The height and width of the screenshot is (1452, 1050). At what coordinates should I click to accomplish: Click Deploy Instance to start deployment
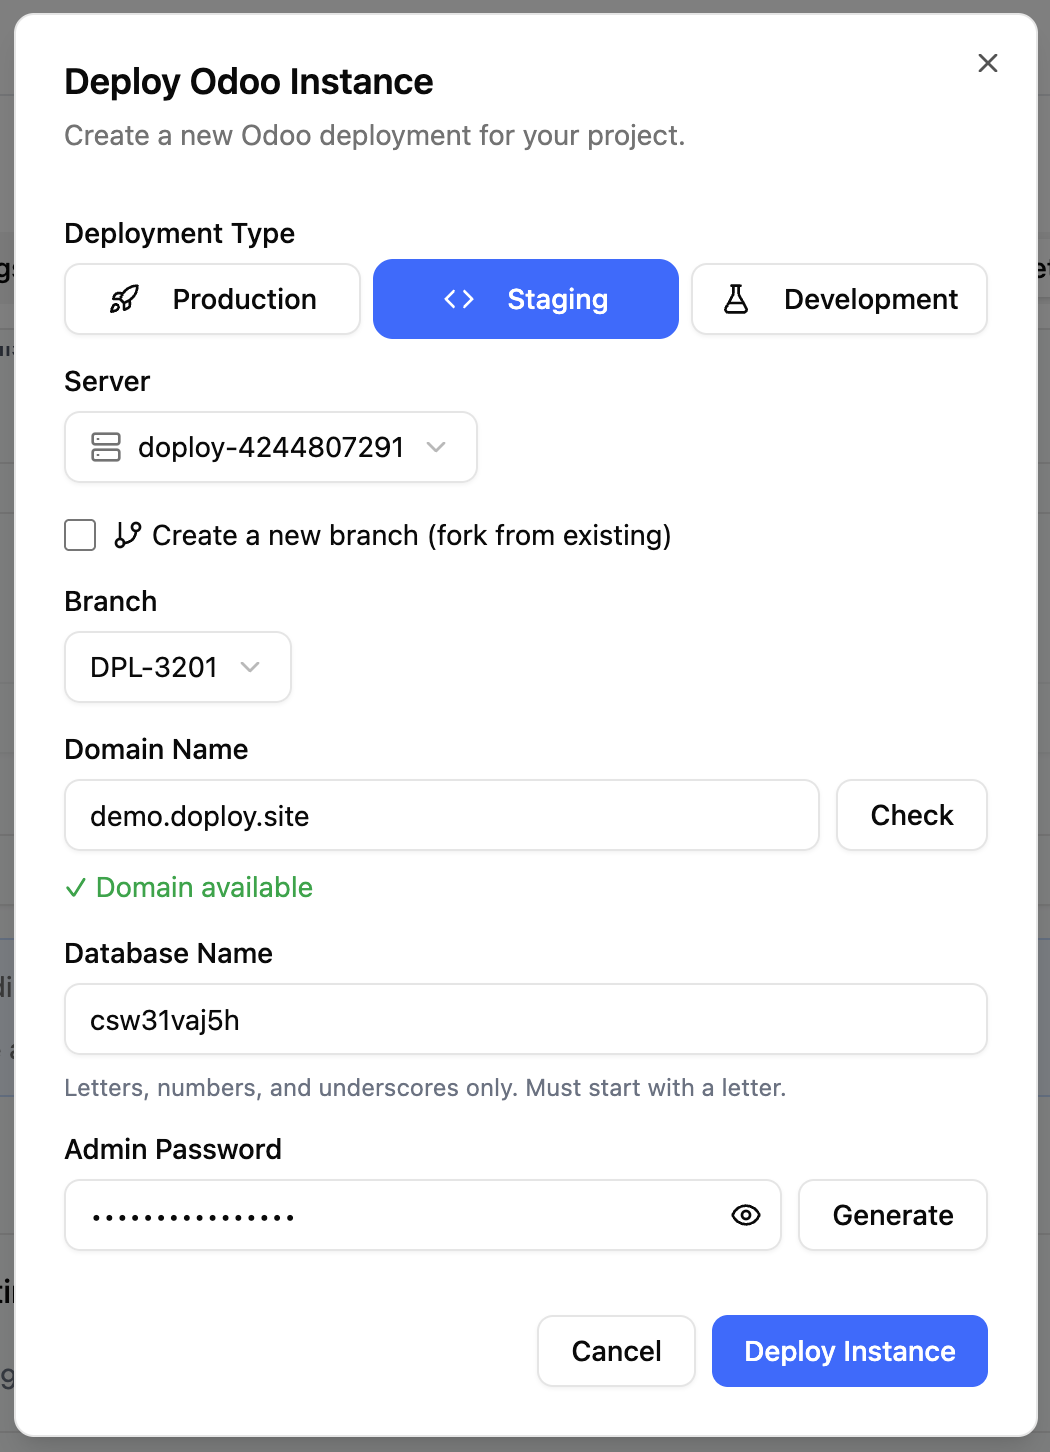click(x=849, y=1351)
